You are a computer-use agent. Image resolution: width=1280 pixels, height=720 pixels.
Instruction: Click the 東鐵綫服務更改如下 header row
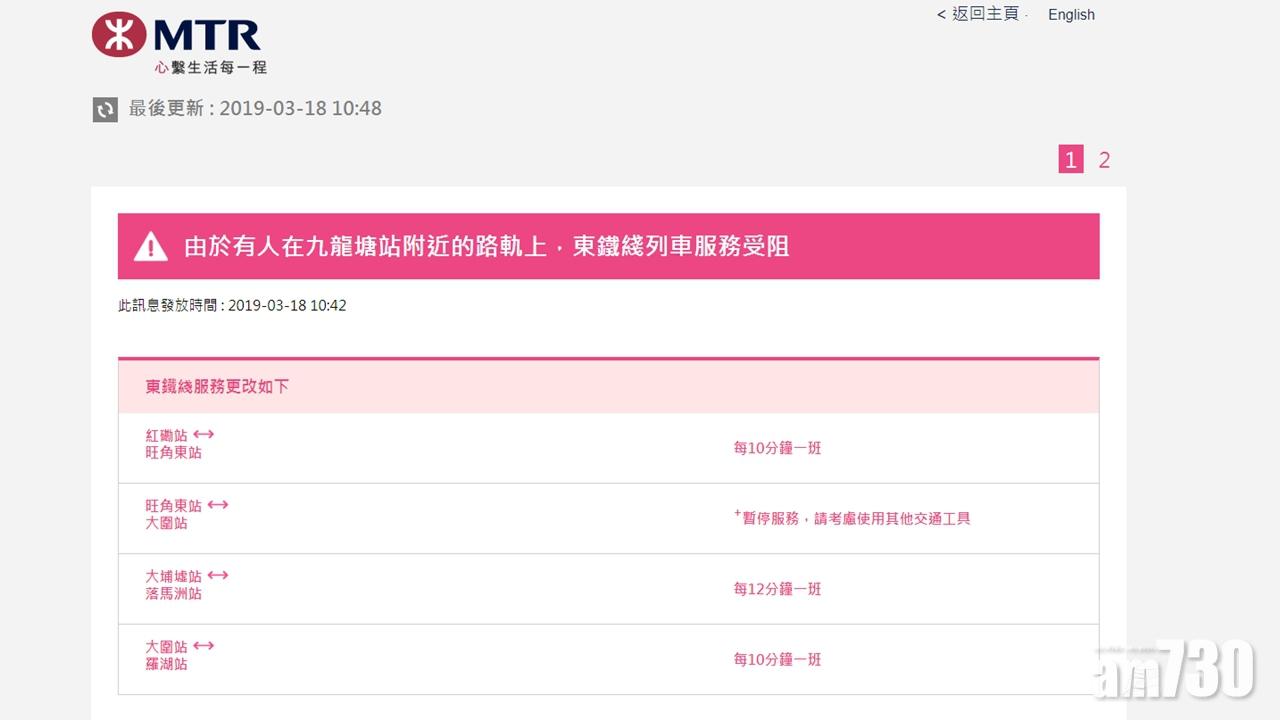218,386
